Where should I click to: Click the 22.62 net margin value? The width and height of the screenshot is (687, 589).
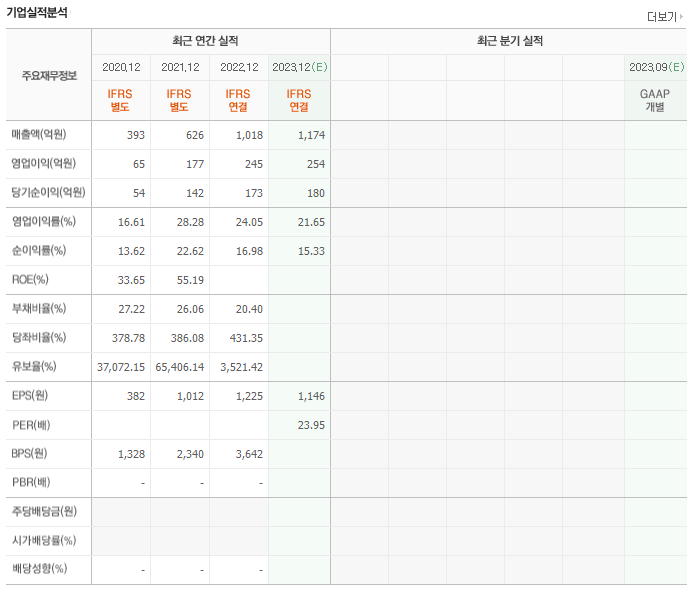[190, 251]
